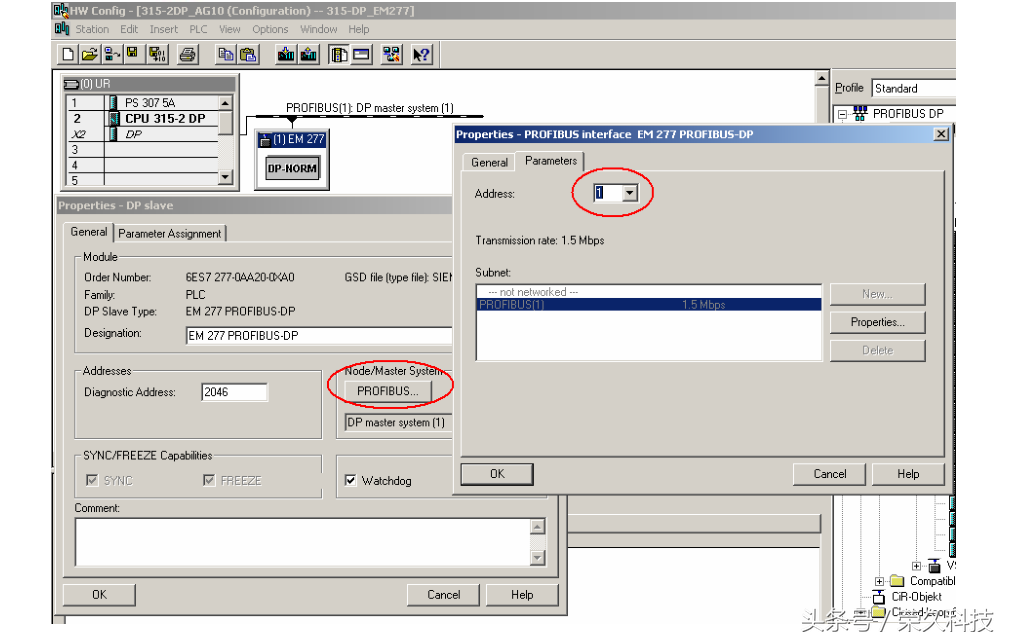Open the Profile Standard combo box
The image size is (1009, 642).
click(x=912, y=88)
